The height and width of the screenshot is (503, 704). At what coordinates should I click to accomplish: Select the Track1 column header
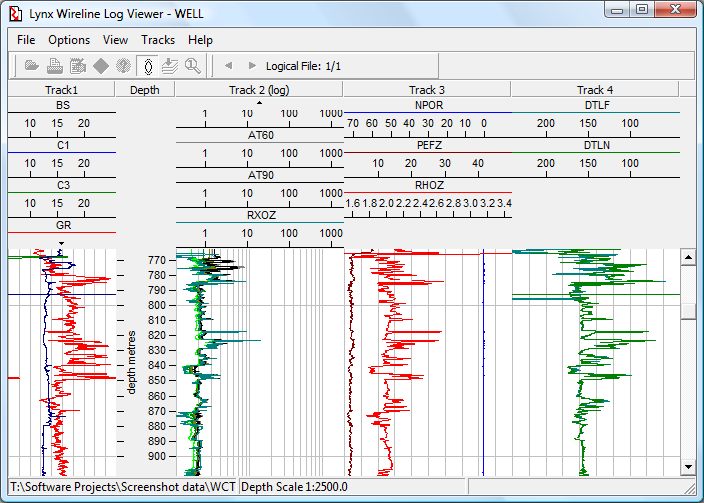point(62,90)
